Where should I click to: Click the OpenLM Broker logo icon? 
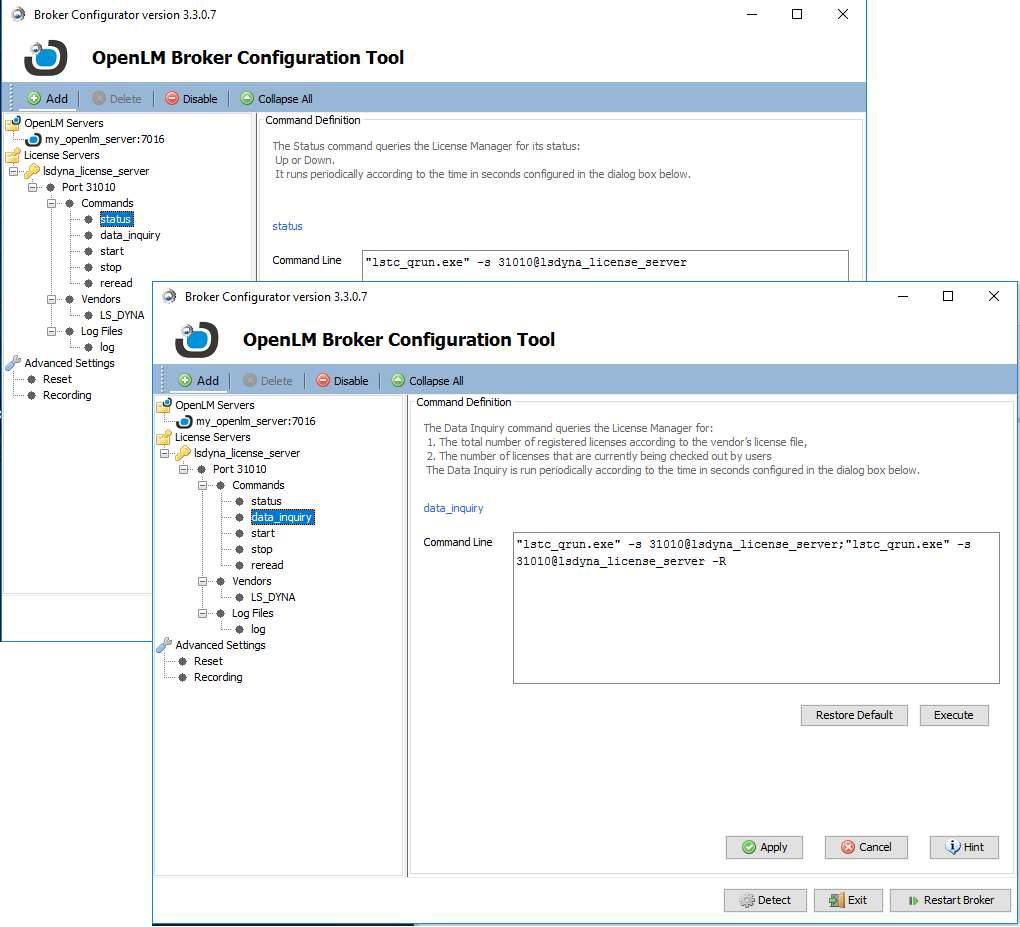[x=197, y=340]
